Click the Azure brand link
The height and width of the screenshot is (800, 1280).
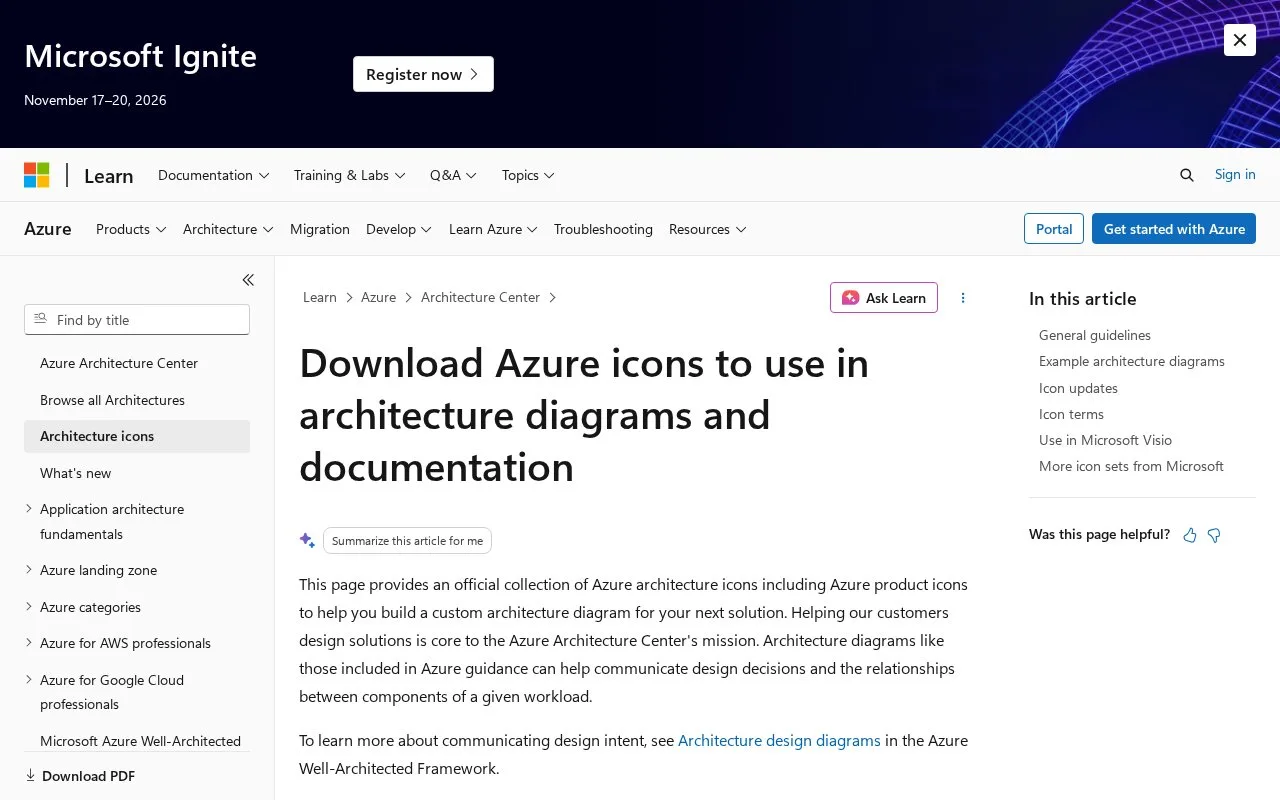point(48,229)
